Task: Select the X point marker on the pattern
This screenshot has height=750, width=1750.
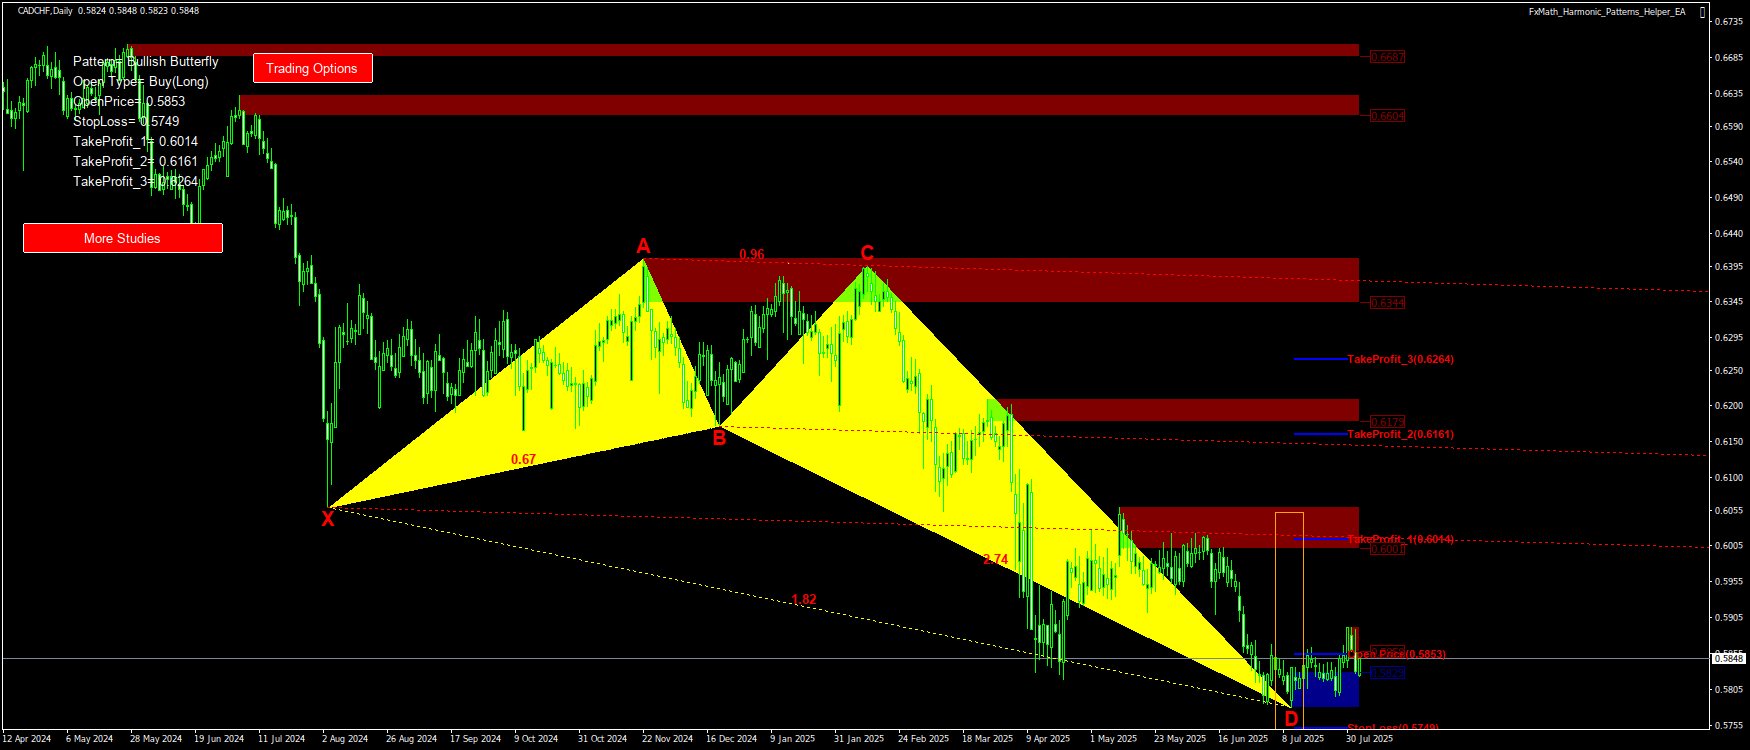Action: point(328,519)
